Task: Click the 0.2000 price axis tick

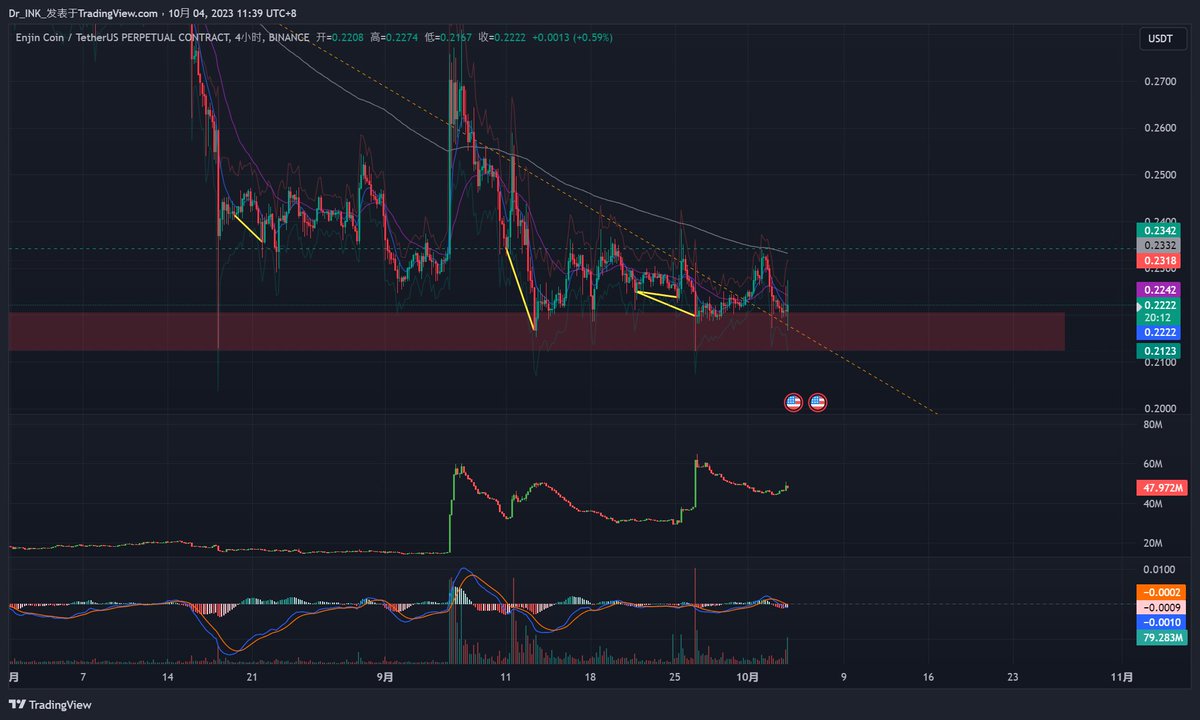Action: [1160, 409]
